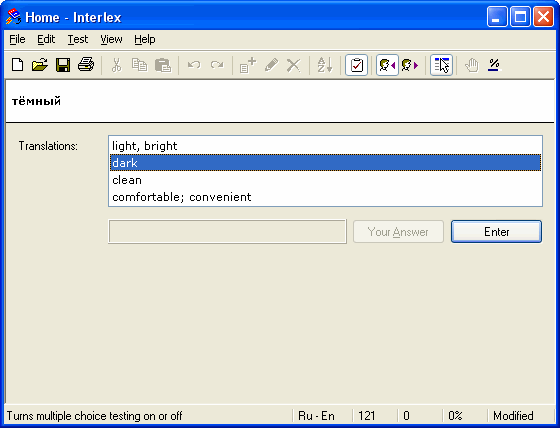
Task: Save using the floppy disk icon
Action: point(63,65)
